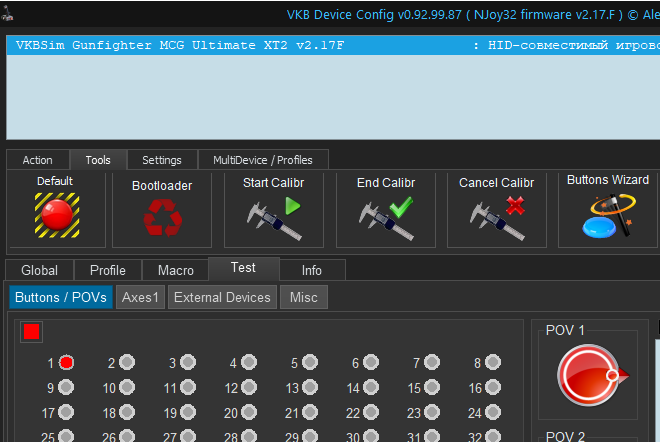This screenshot has width=660, height=442.
Task: Abort calibration with the Cancel Calibr icon
Action: click(x=498, y=218)
